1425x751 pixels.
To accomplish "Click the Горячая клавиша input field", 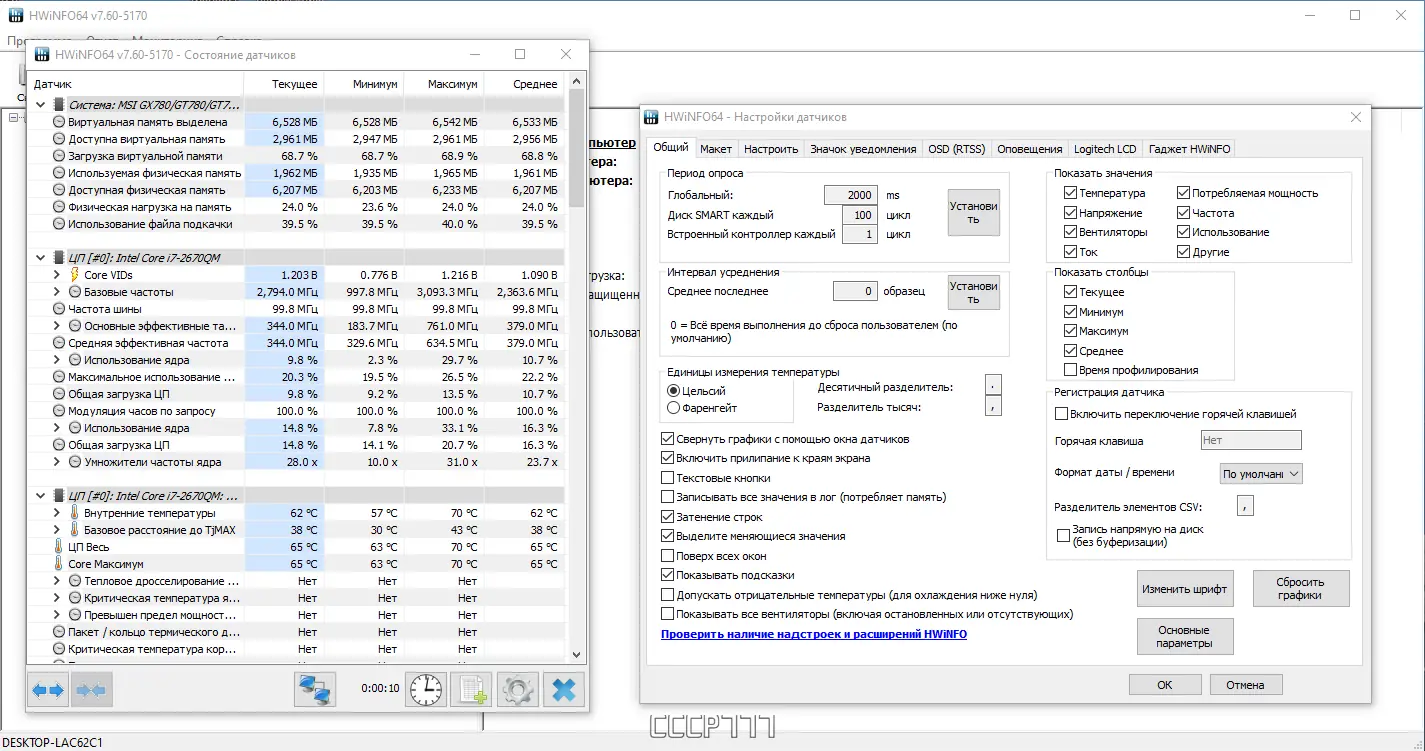I will (x=1251, y=440).
